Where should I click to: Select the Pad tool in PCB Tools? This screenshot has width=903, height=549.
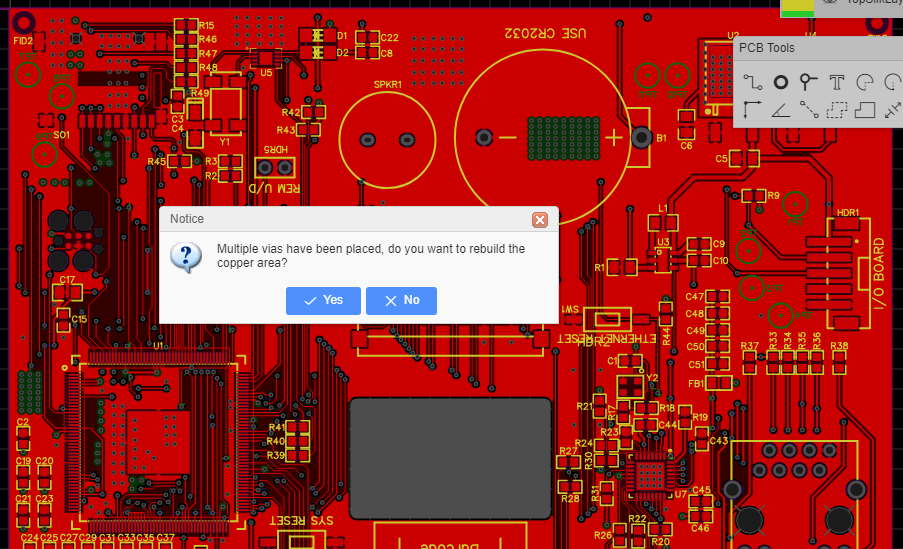pos(780,82)
